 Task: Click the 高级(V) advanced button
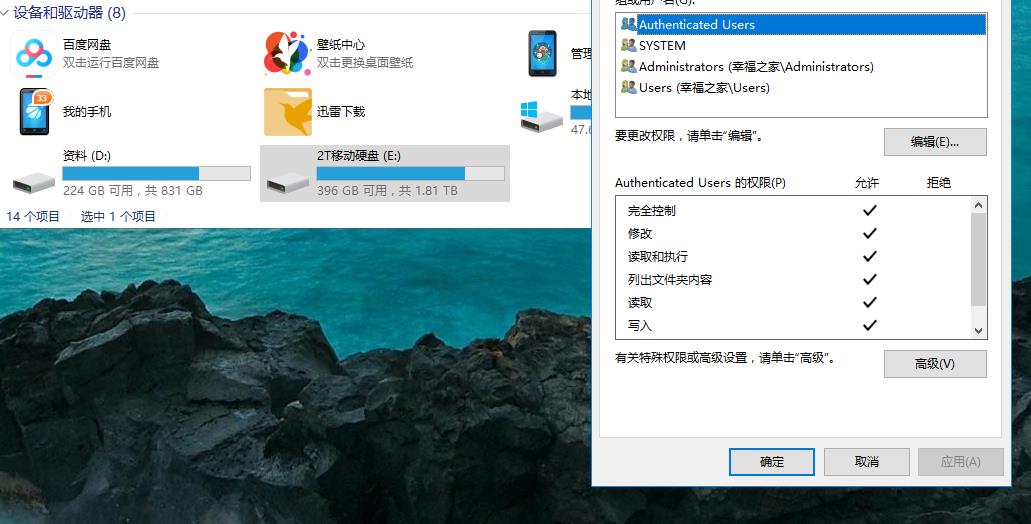click(934, 364)
